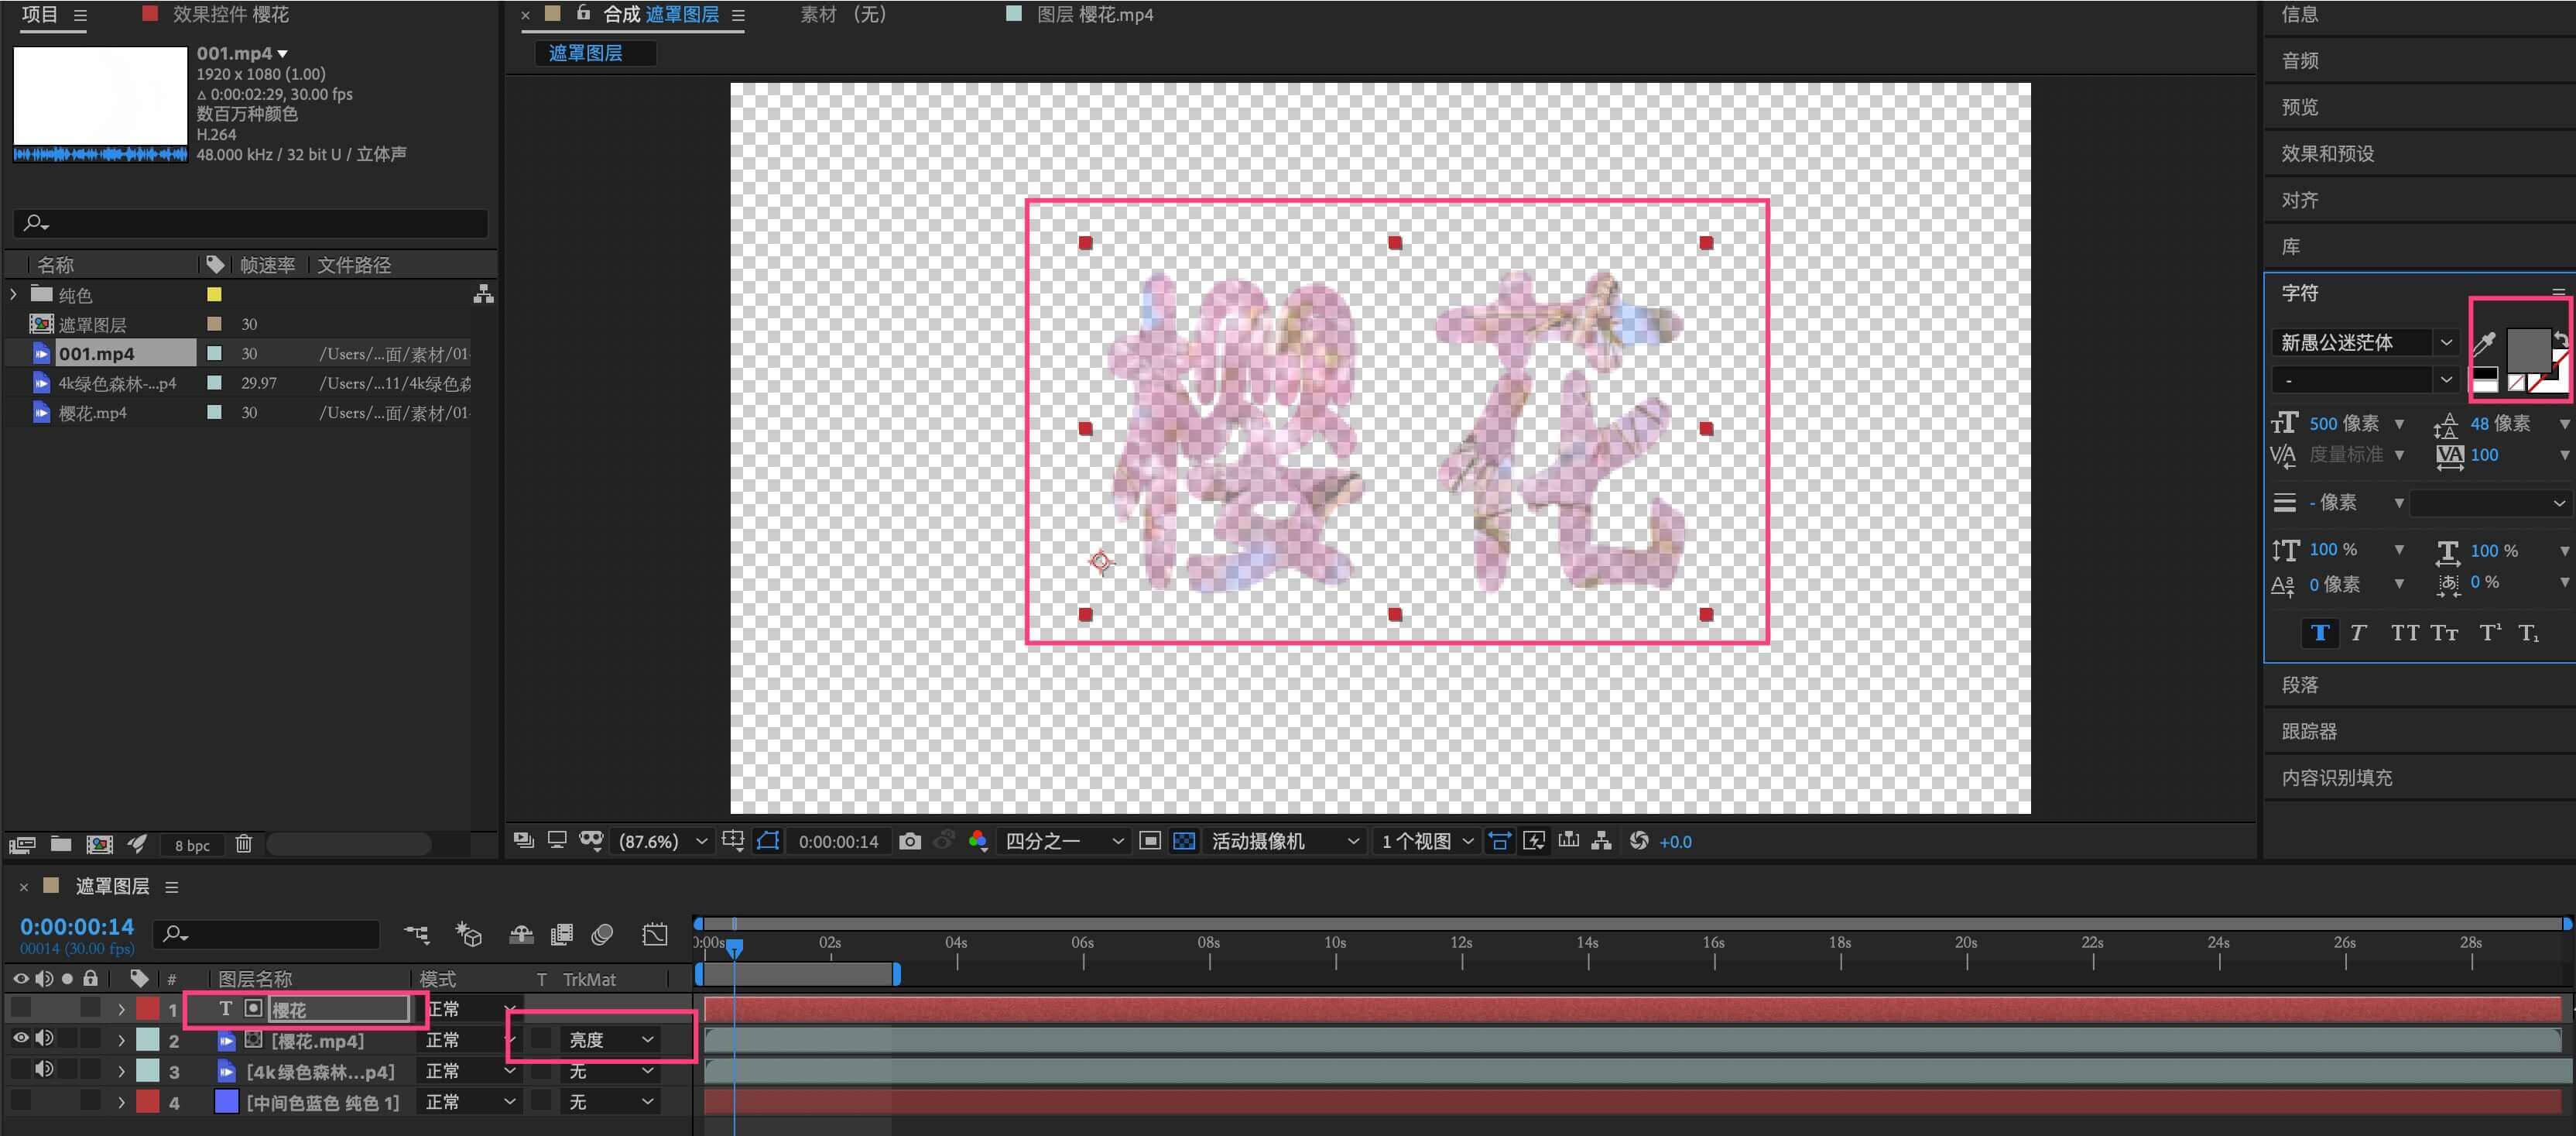Expand the 纯色 folder in Project
Image resolution: width=2576 pixels, height=1136 pixels.
(x=13, y=294)
